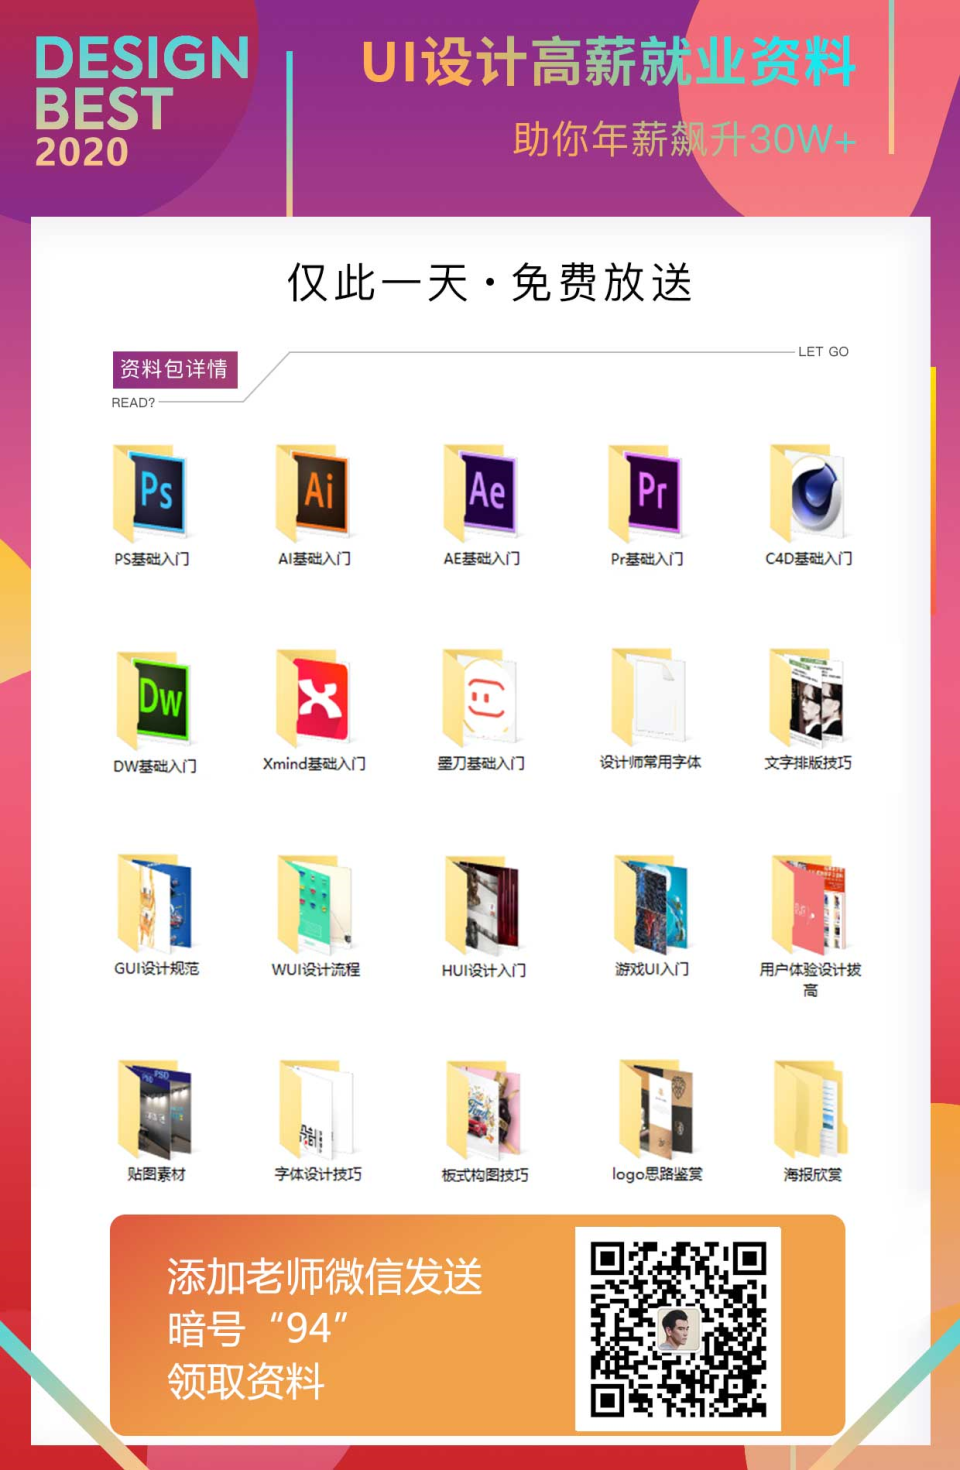Screen dimensions: 960x1470
Task: Click the C4D基础入门 caption text
Action: [x=808, y=559]
